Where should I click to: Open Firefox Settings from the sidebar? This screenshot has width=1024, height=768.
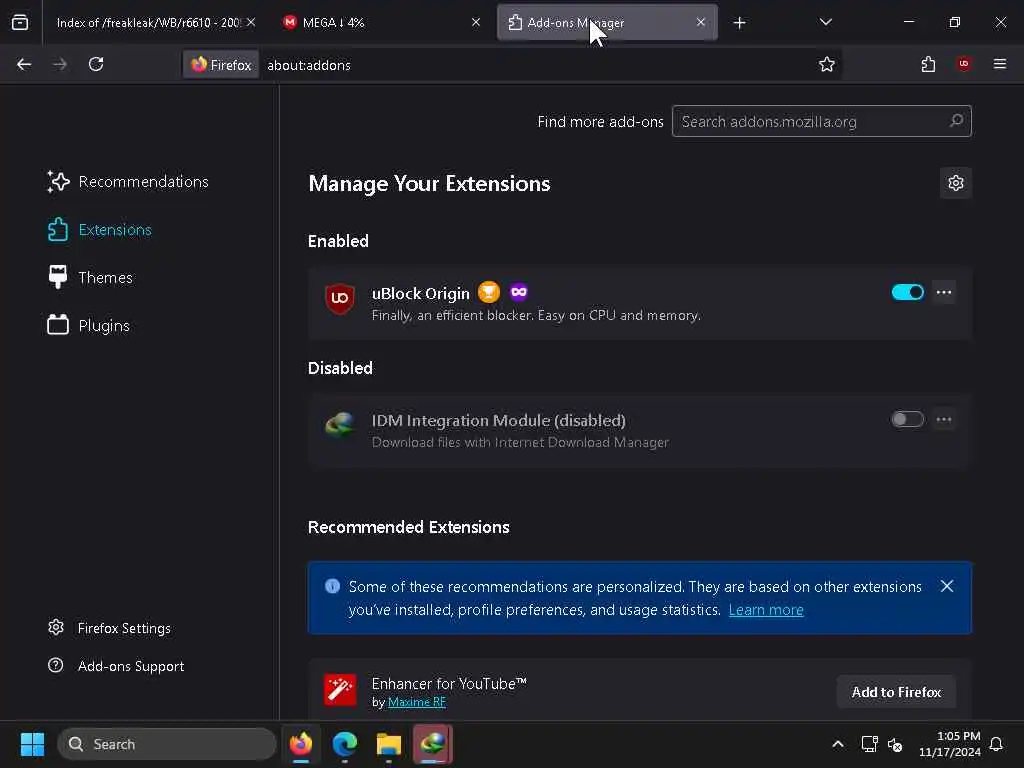(110, 628)
